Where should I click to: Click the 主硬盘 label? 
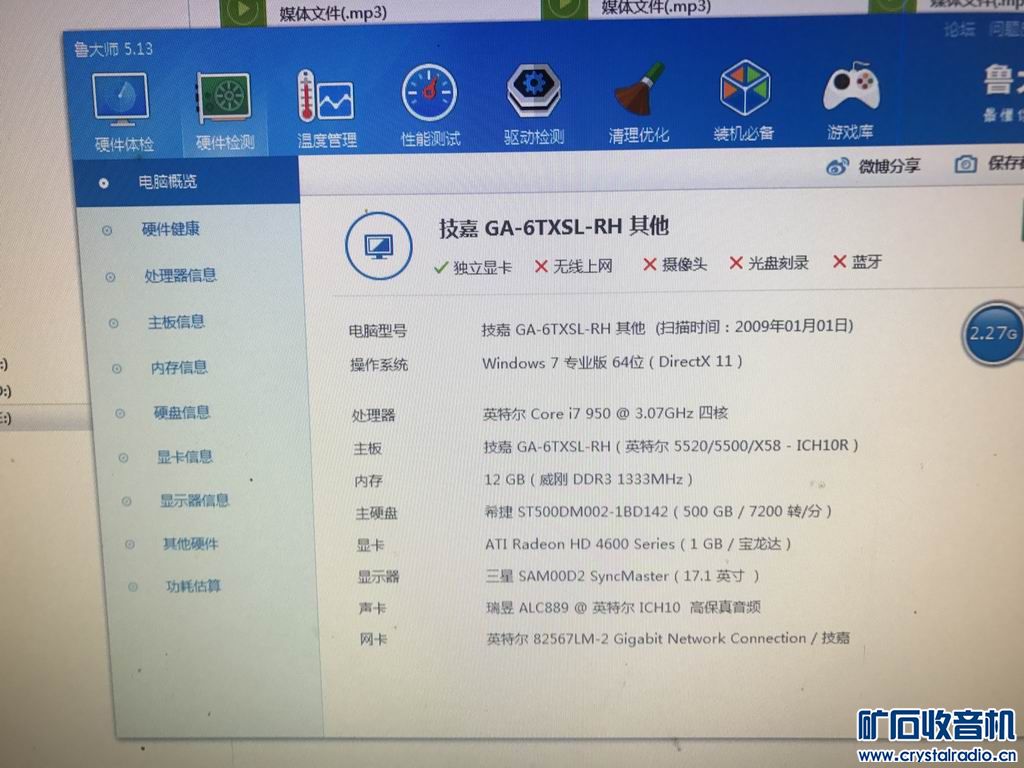[376, 514]
